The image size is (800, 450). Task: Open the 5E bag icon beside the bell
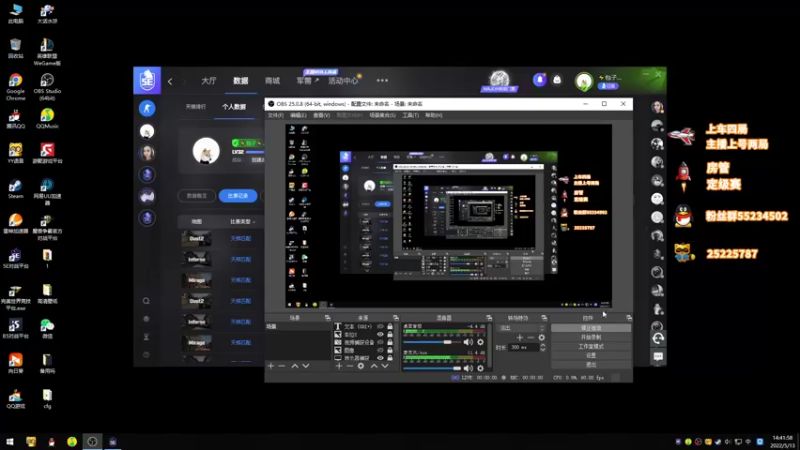point(557,80)
